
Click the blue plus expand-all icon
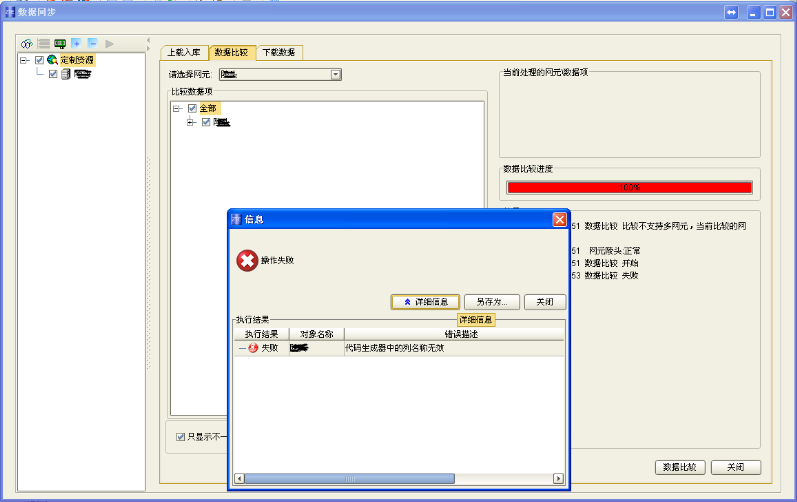point(76,44)
